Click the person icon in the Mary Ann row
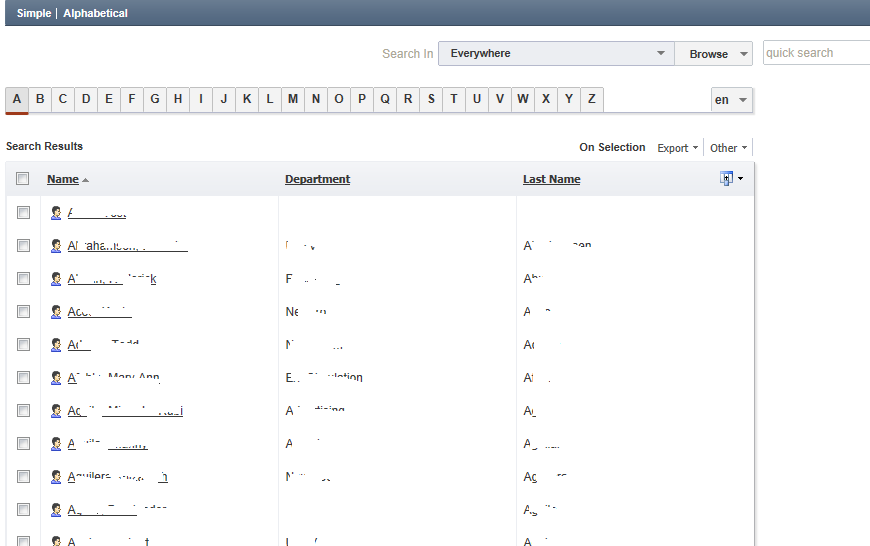This screenshot has height=546, width=870. pos(57,378)
